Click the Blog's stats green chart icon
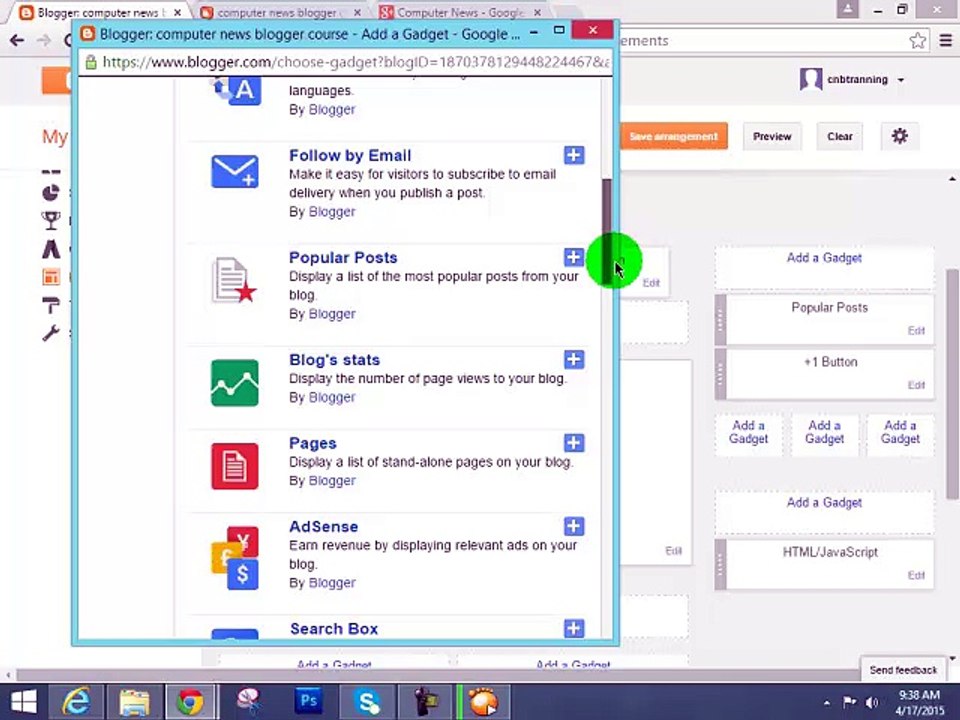Image resolution: width=960 pixels, height=720 pixels. [x=234, y=383]
